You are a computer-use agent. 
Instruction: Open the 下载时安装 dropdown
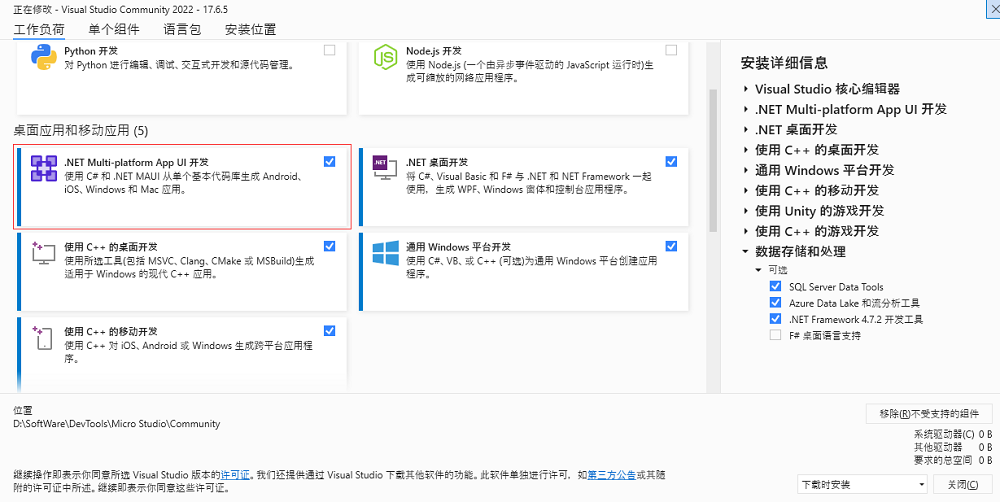click(x=863, y=484)
